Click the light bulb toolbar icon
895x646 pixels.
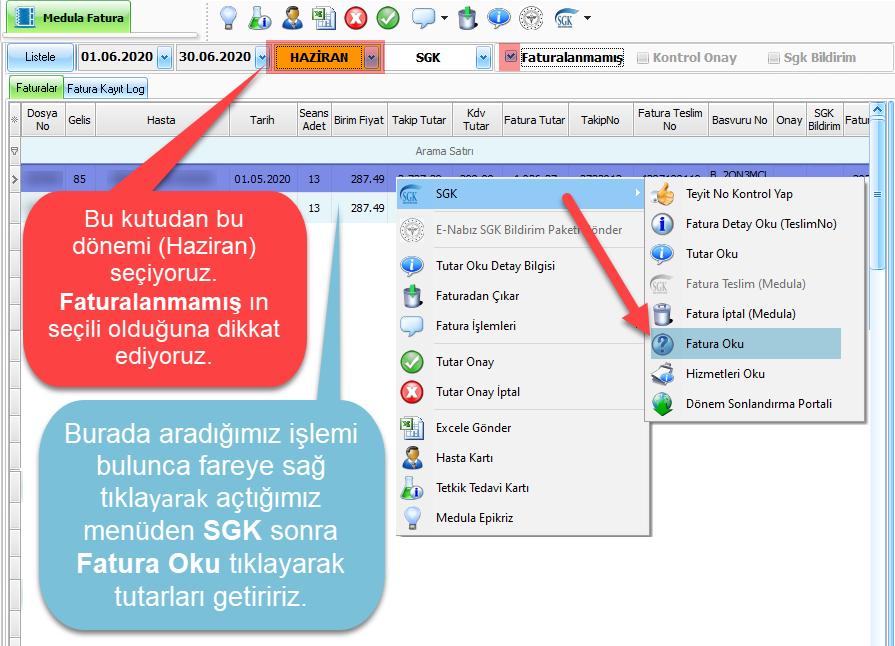[x=228, y=18]
